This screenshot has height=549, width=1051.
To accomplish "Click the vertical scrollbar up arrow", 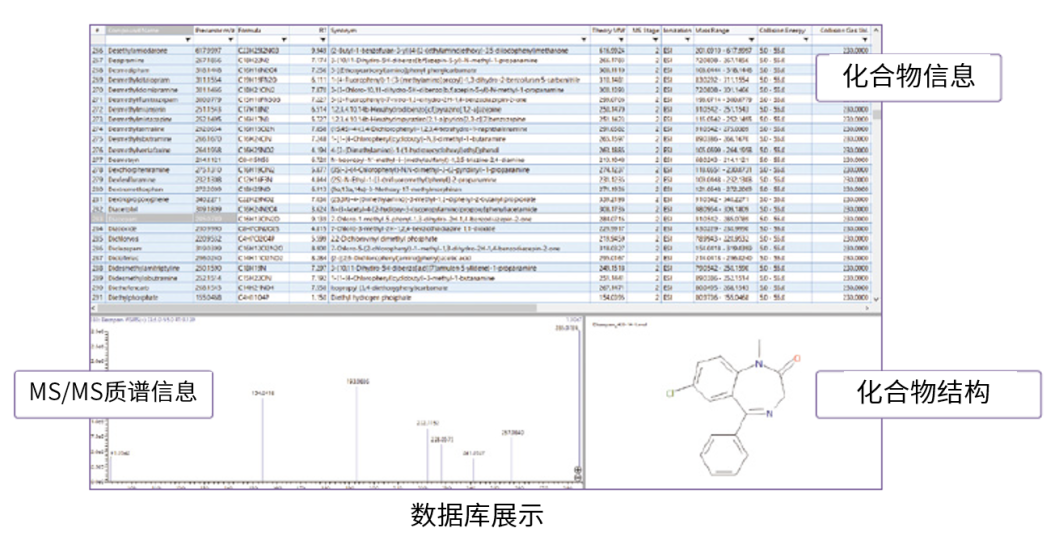I will 877,32.
